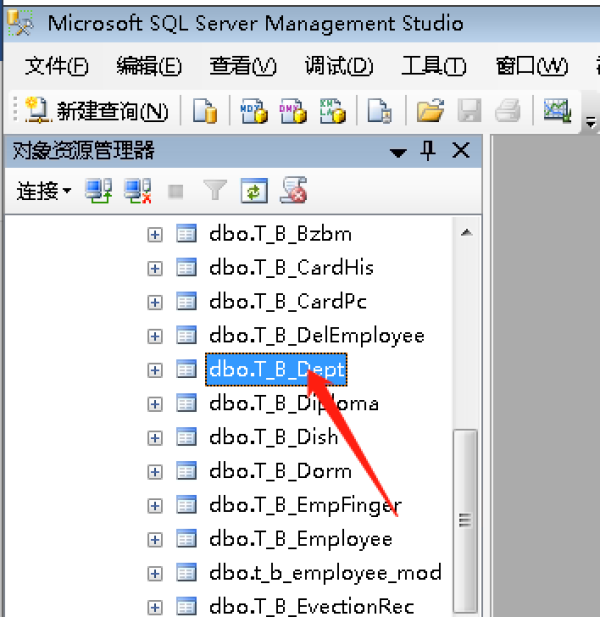This screenshot has width=600, height=617.
Task: Expand the dbo.T_B_CardHis table node
Action: (155, 269)
